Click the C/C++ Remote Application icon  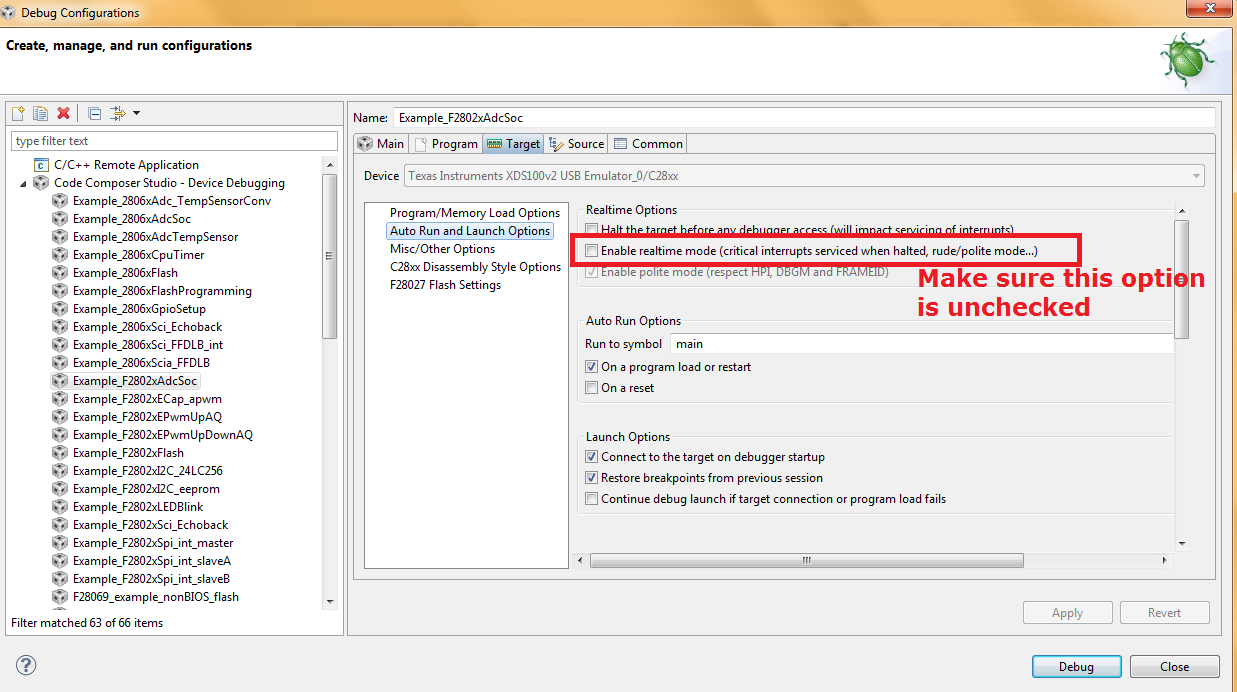[41, 165]
